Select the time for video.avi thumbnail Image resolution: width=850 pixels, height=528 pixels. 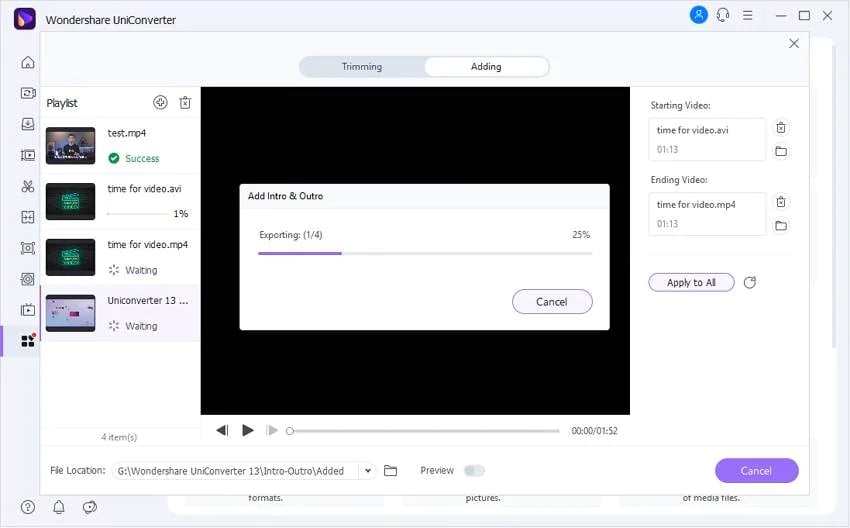tap(70, 202)
